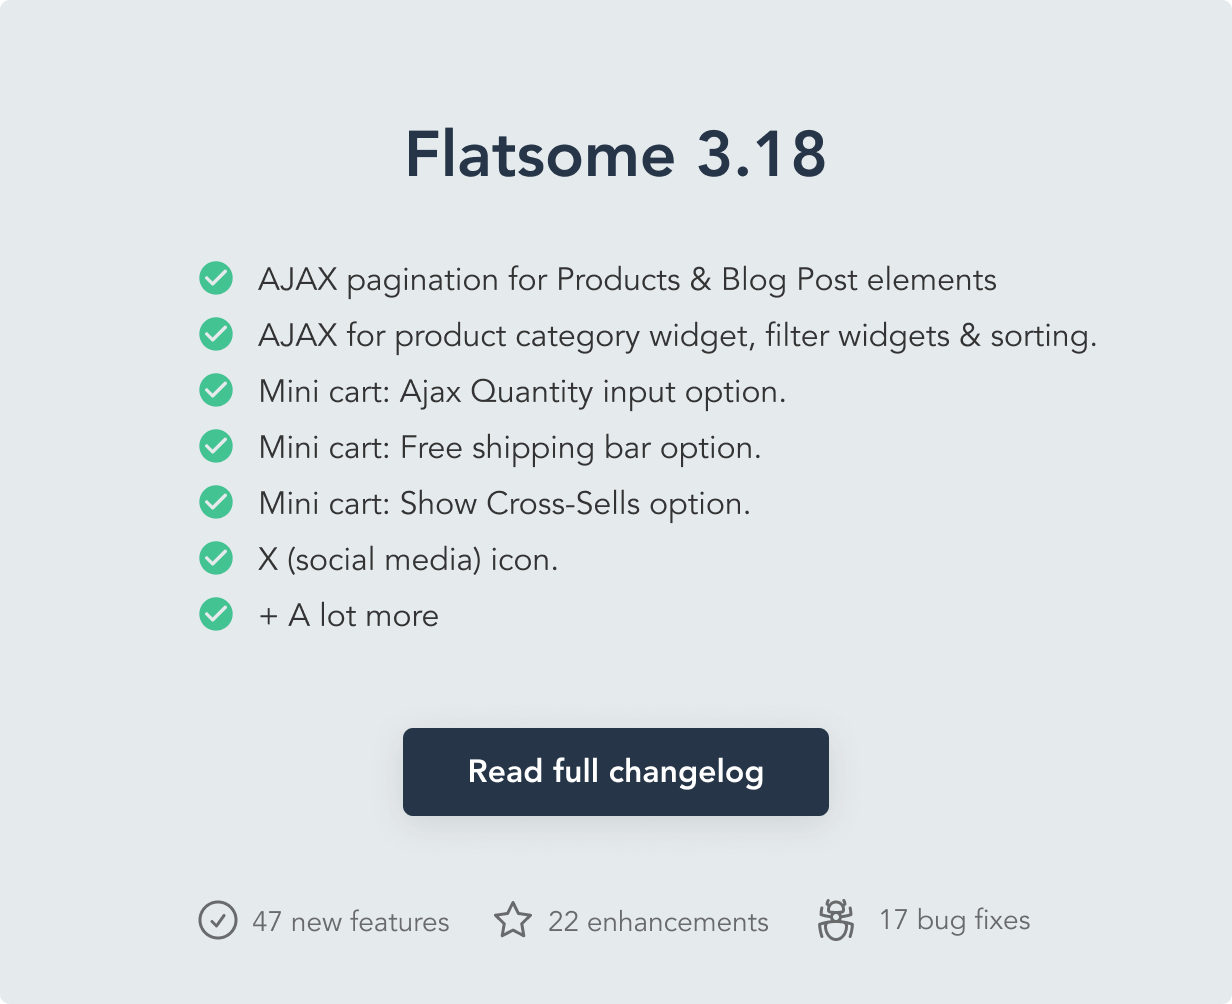Click the checkmark icon beside AJAX pagination feature

[216, 278]
